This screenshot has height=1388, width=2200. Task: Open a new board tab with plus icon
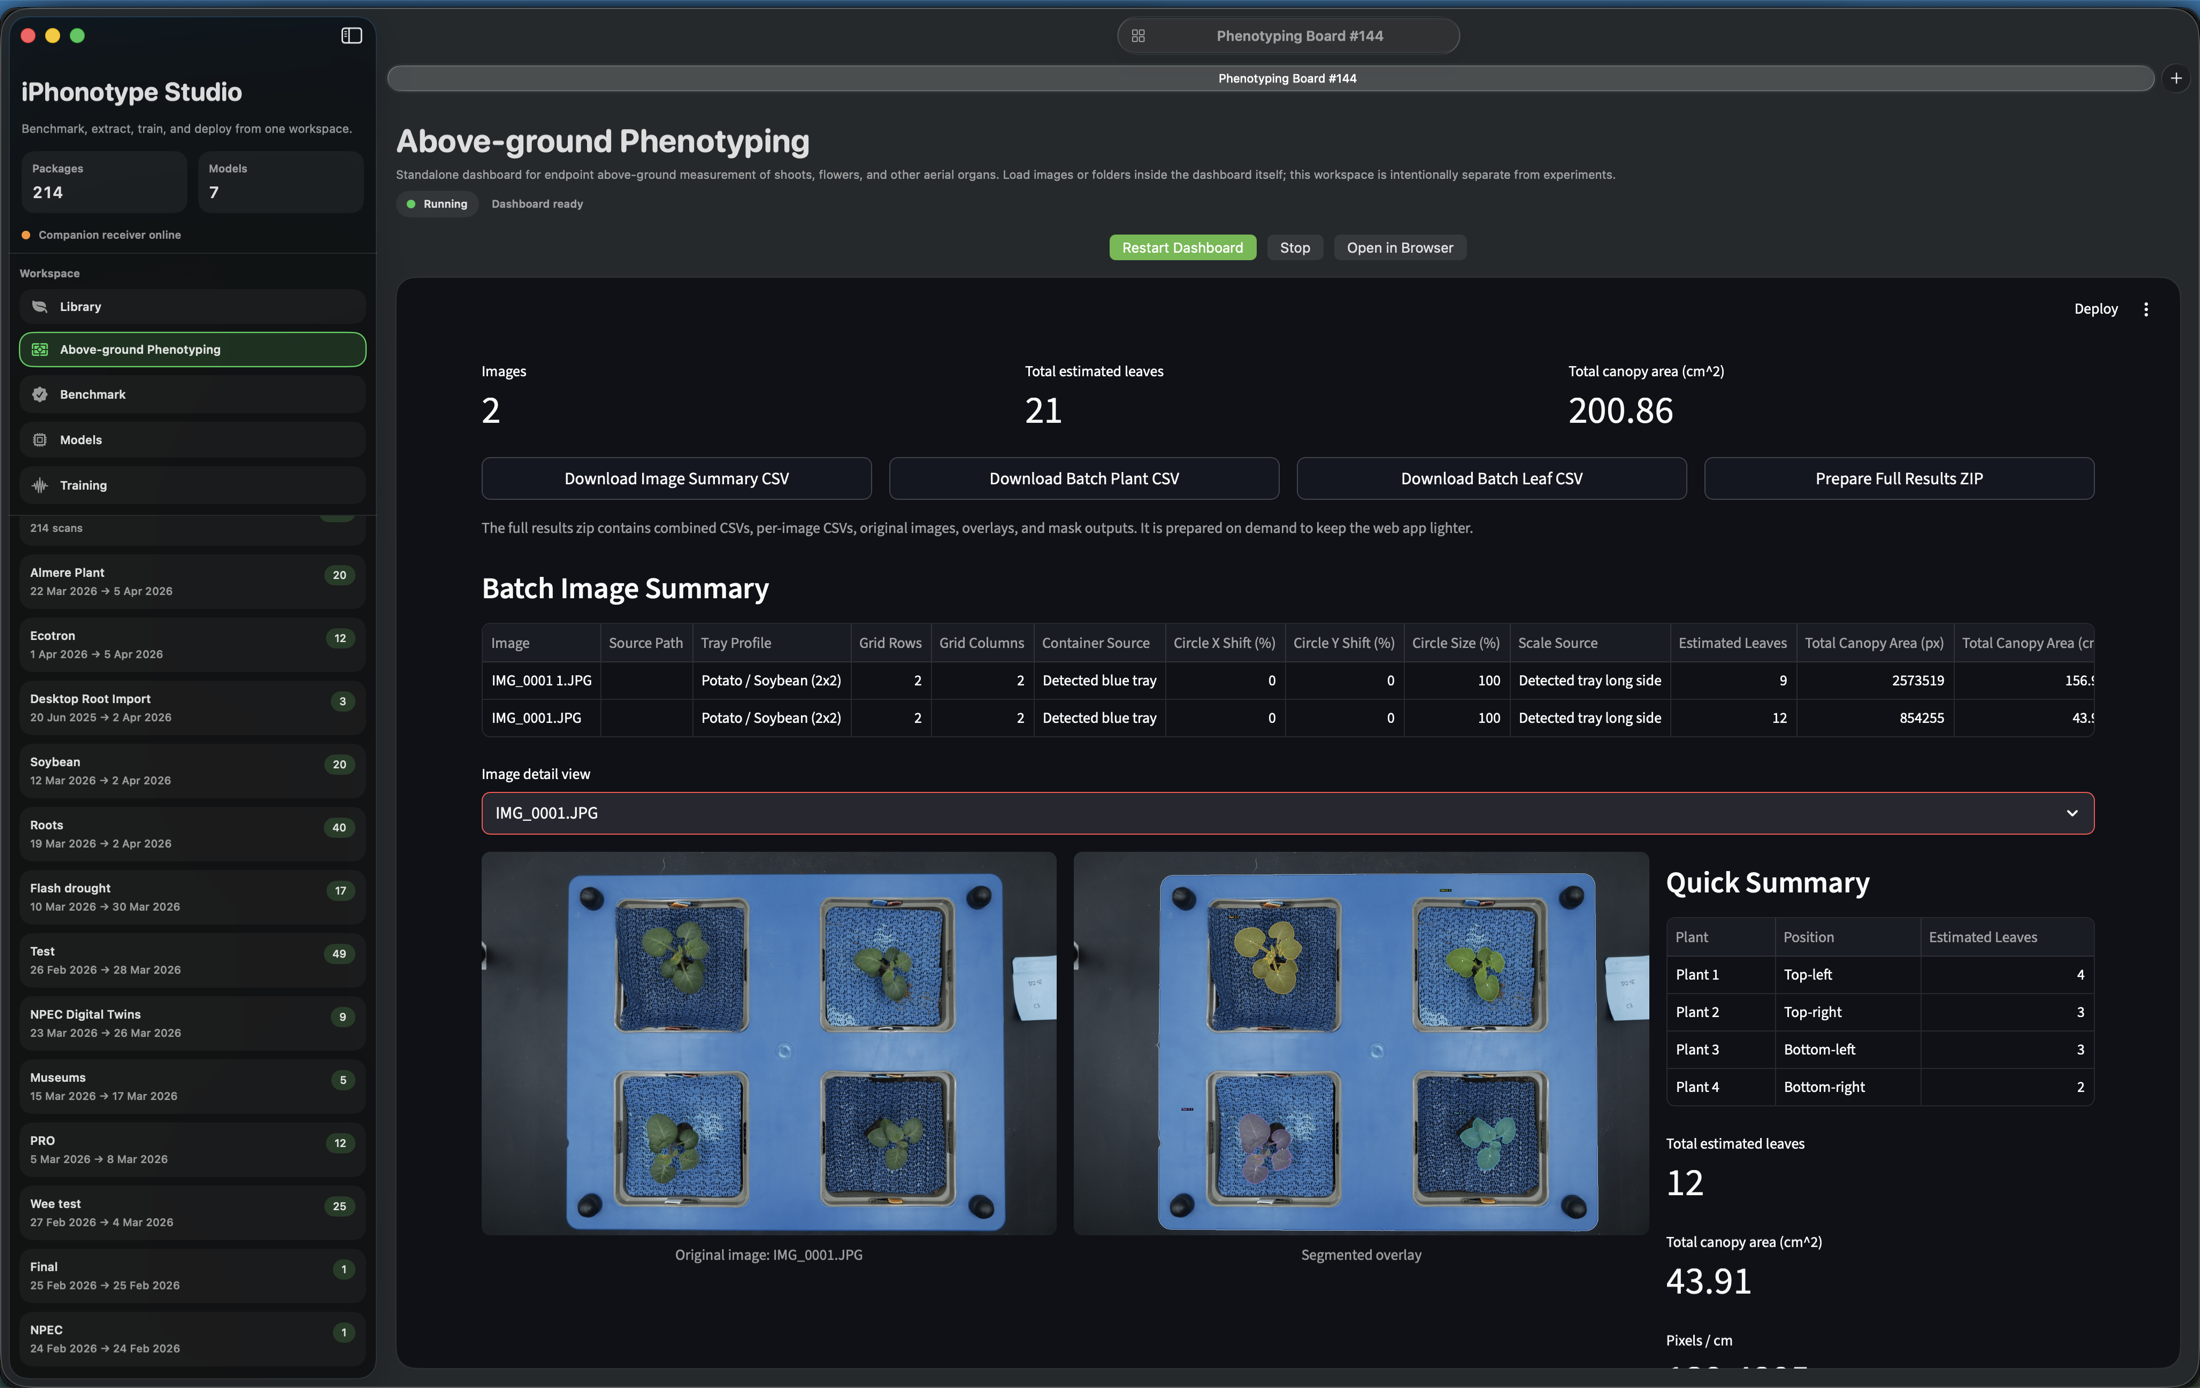(x=2176, y=77)
